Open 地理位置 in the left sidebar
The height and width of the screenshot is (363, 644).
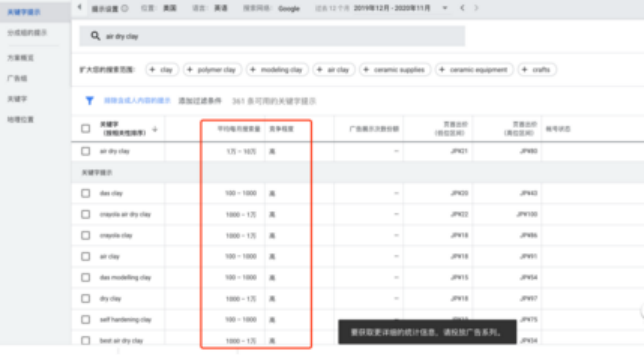click(21, 119)
